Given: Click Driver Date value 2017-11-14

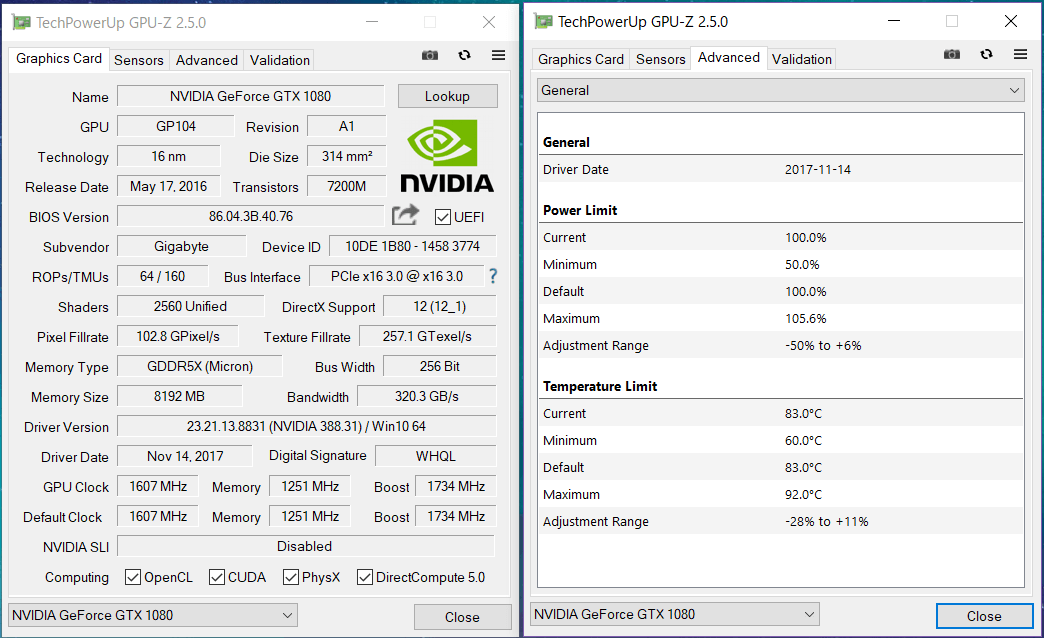Looking at the screenshot, I should (x=818, y=170).
